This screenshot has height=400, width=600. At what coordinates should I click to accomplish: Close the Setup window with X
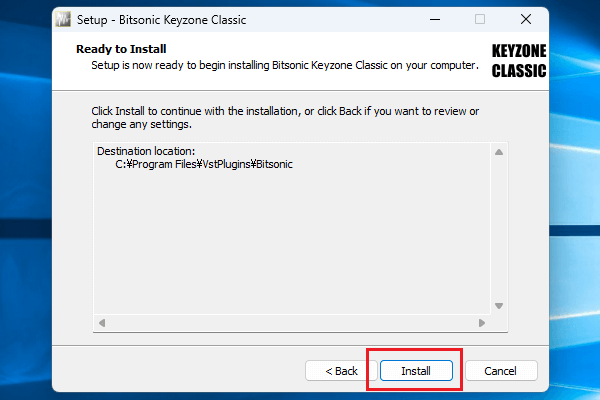pos(526,19)
